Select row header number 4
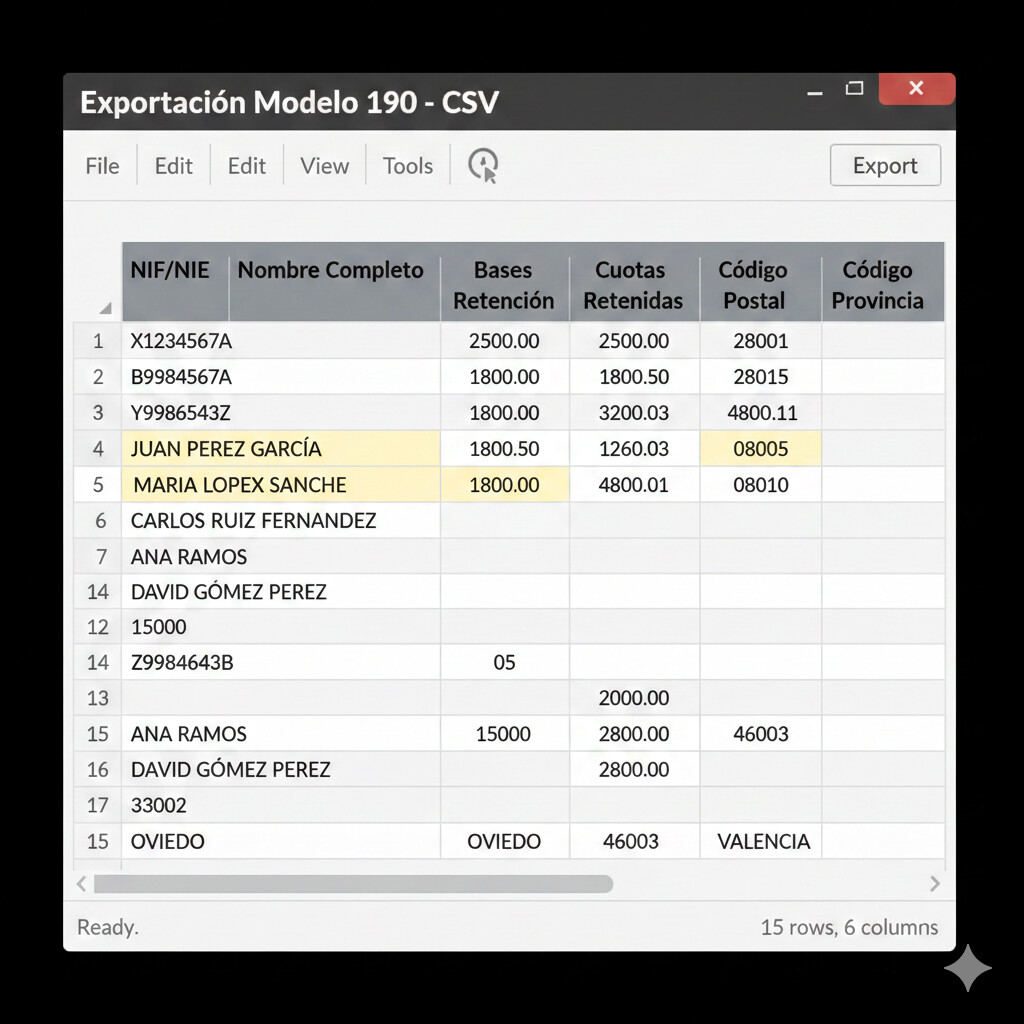This screenshot has height=1024, width=1024. click(x=98, y=449)
